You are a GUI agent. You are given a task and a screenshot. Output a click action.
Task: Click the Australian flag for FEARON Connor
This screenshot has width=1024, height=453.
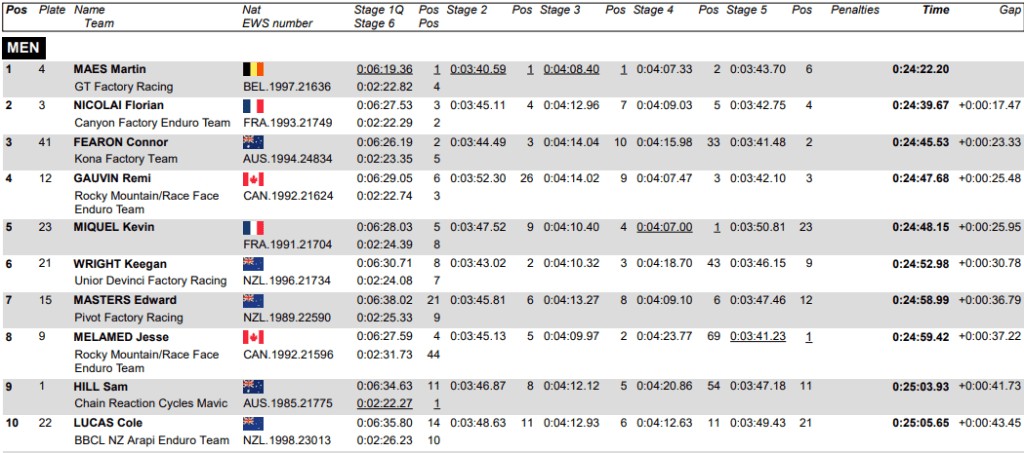click(253, 142)
